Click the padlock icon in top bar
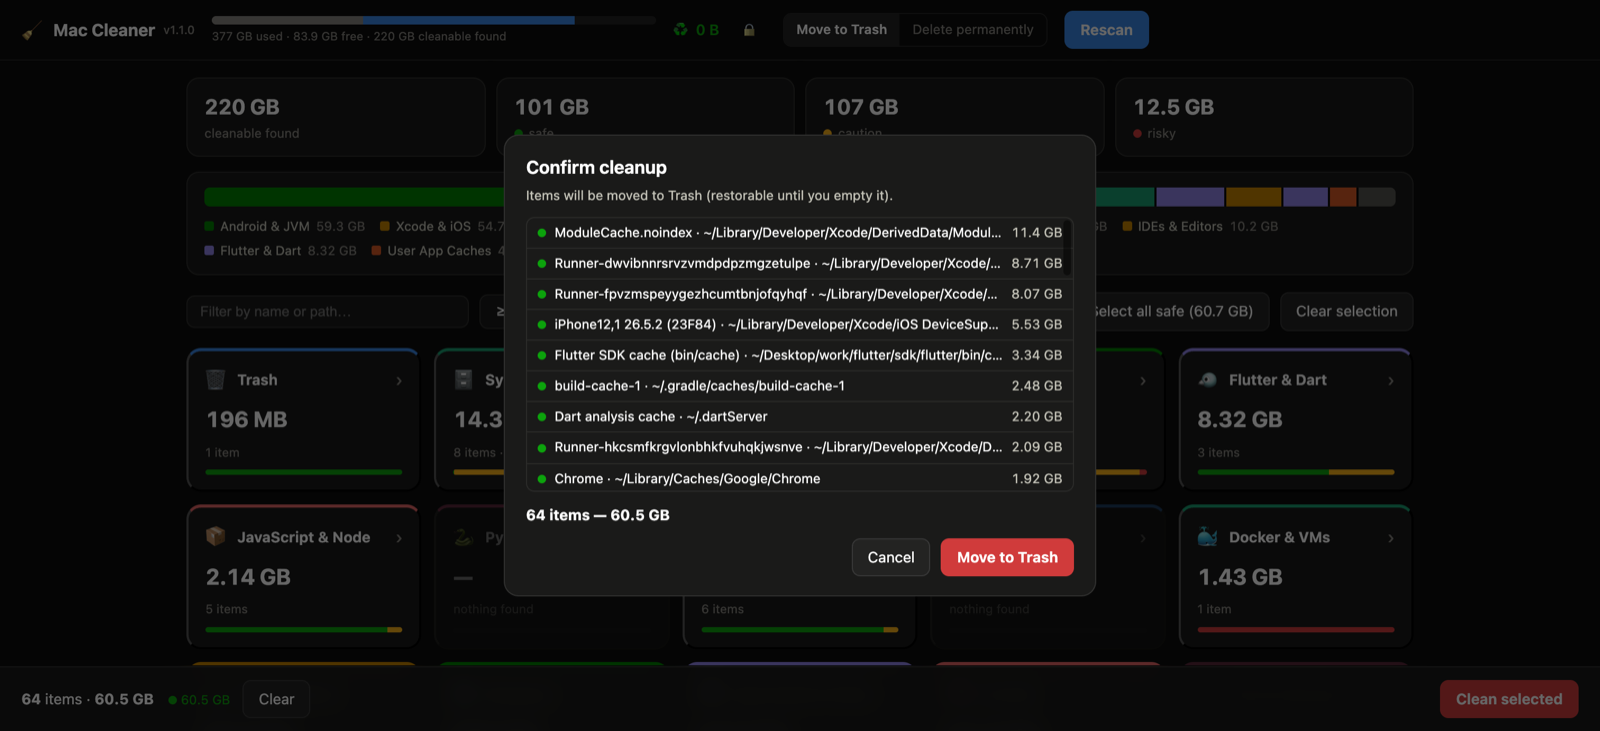 tap(749, 30)
